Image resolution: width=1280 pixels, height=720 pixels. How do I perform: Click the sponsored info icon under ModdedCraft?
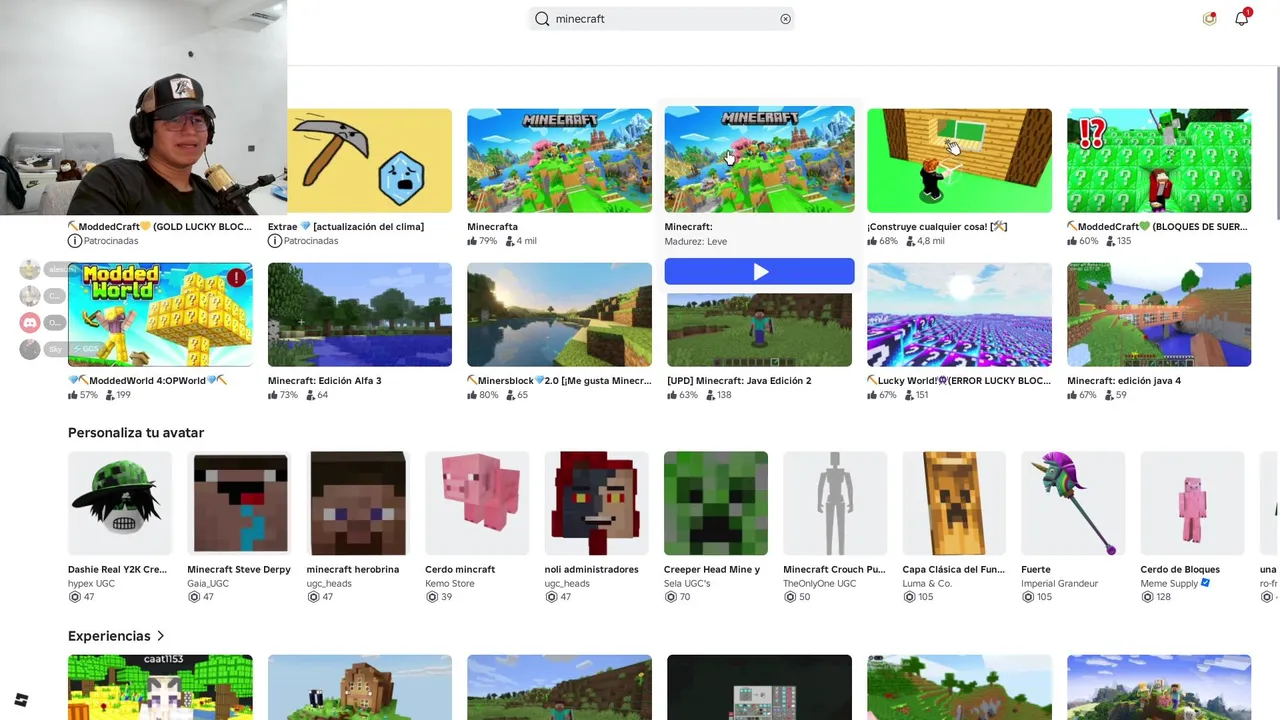(x=74, y=241)
